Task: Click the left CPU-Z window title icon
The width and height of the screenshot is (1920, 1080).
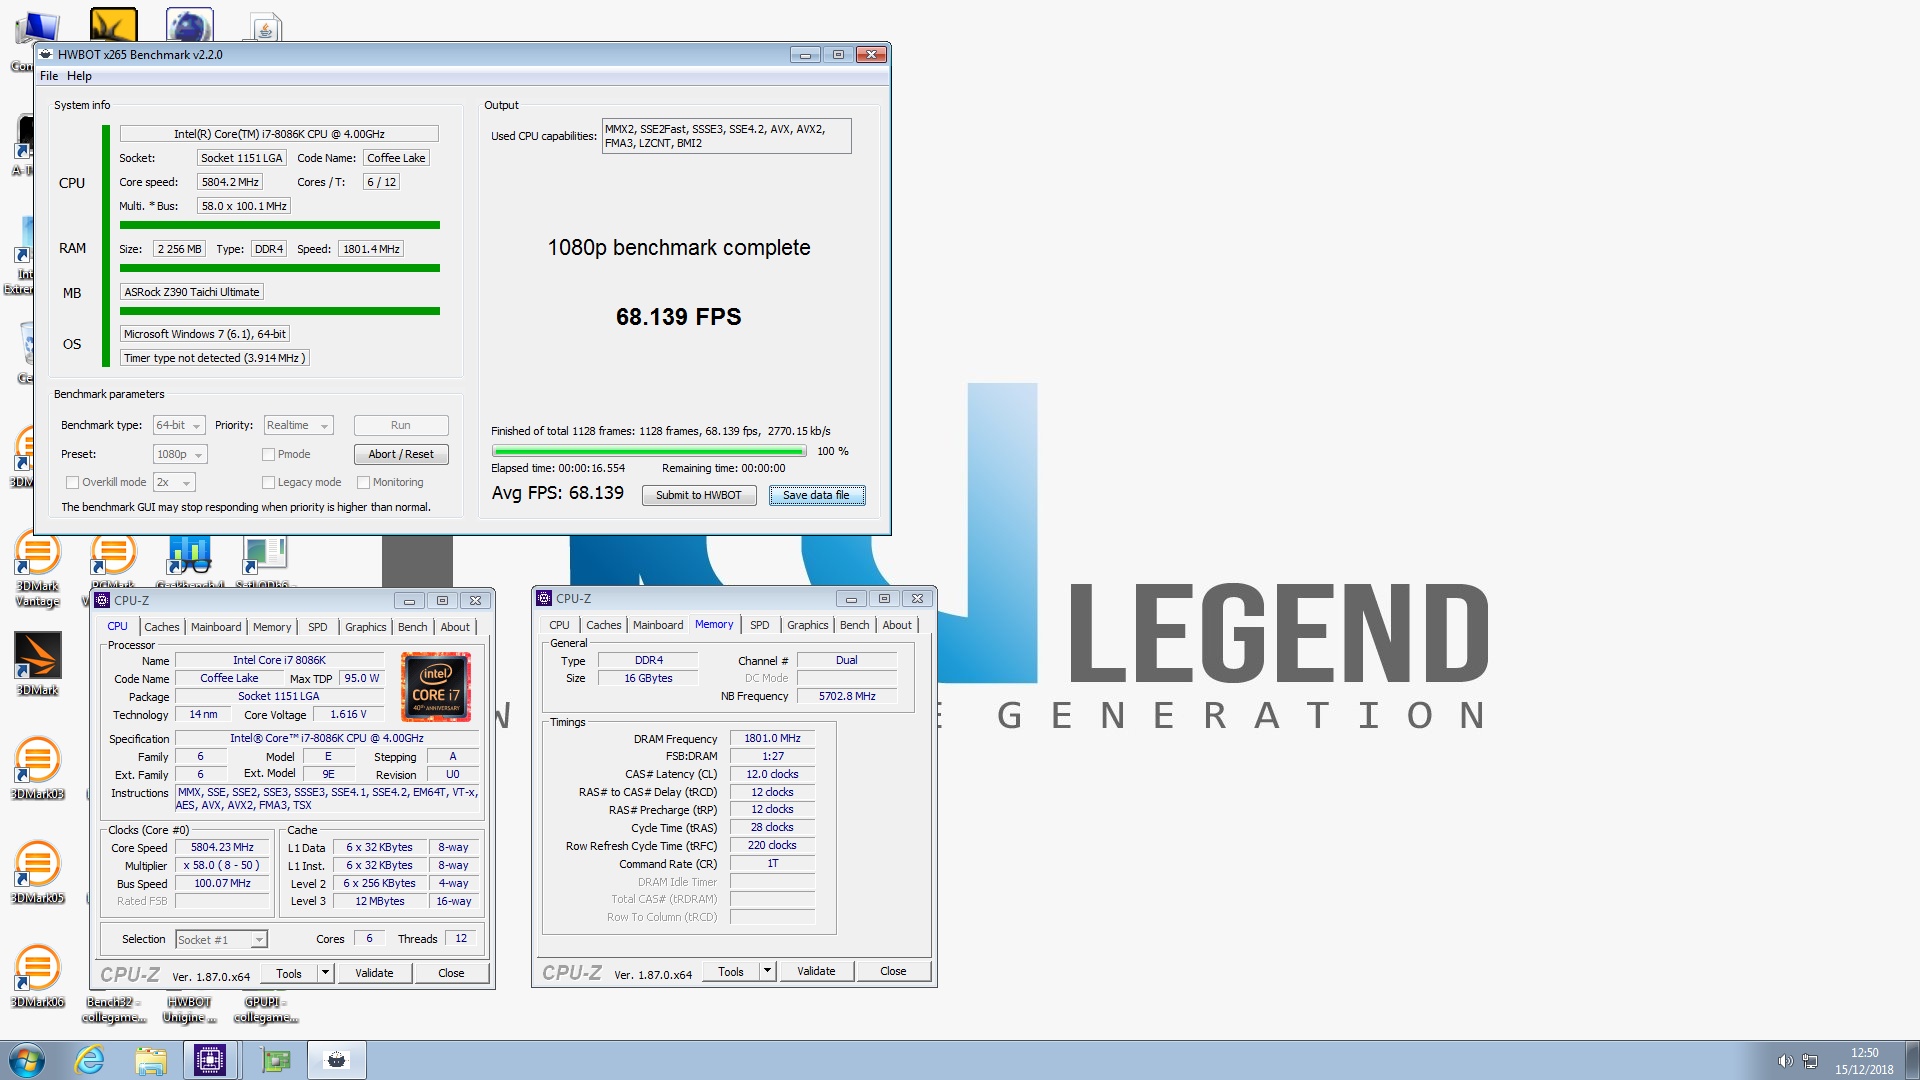Action: point(101,600)
